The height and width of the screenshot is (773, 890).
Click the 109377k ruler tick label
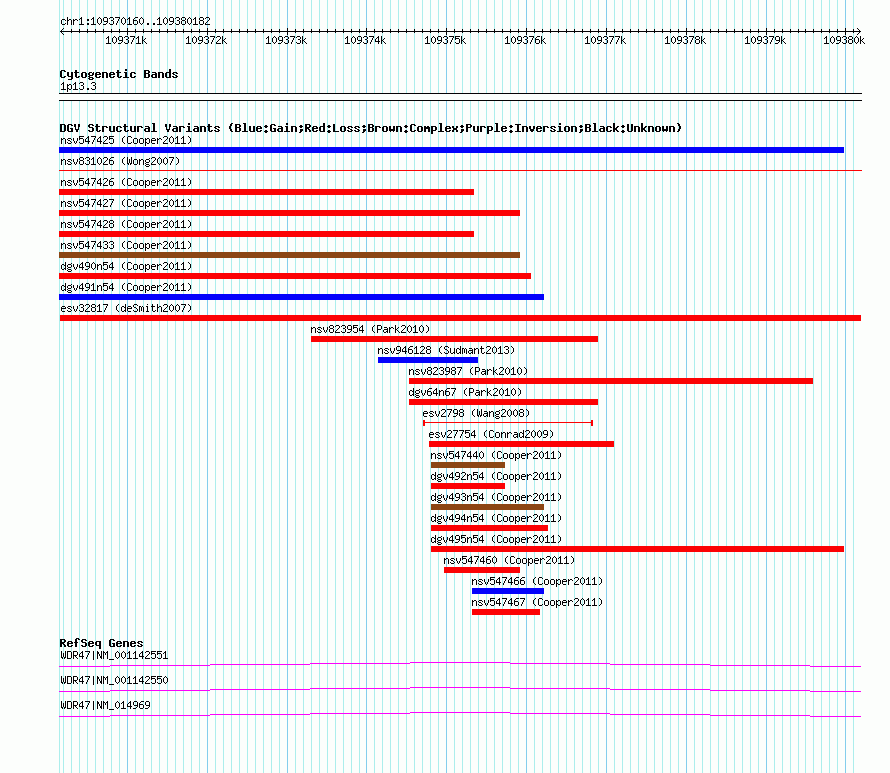[x=605, y=40]
